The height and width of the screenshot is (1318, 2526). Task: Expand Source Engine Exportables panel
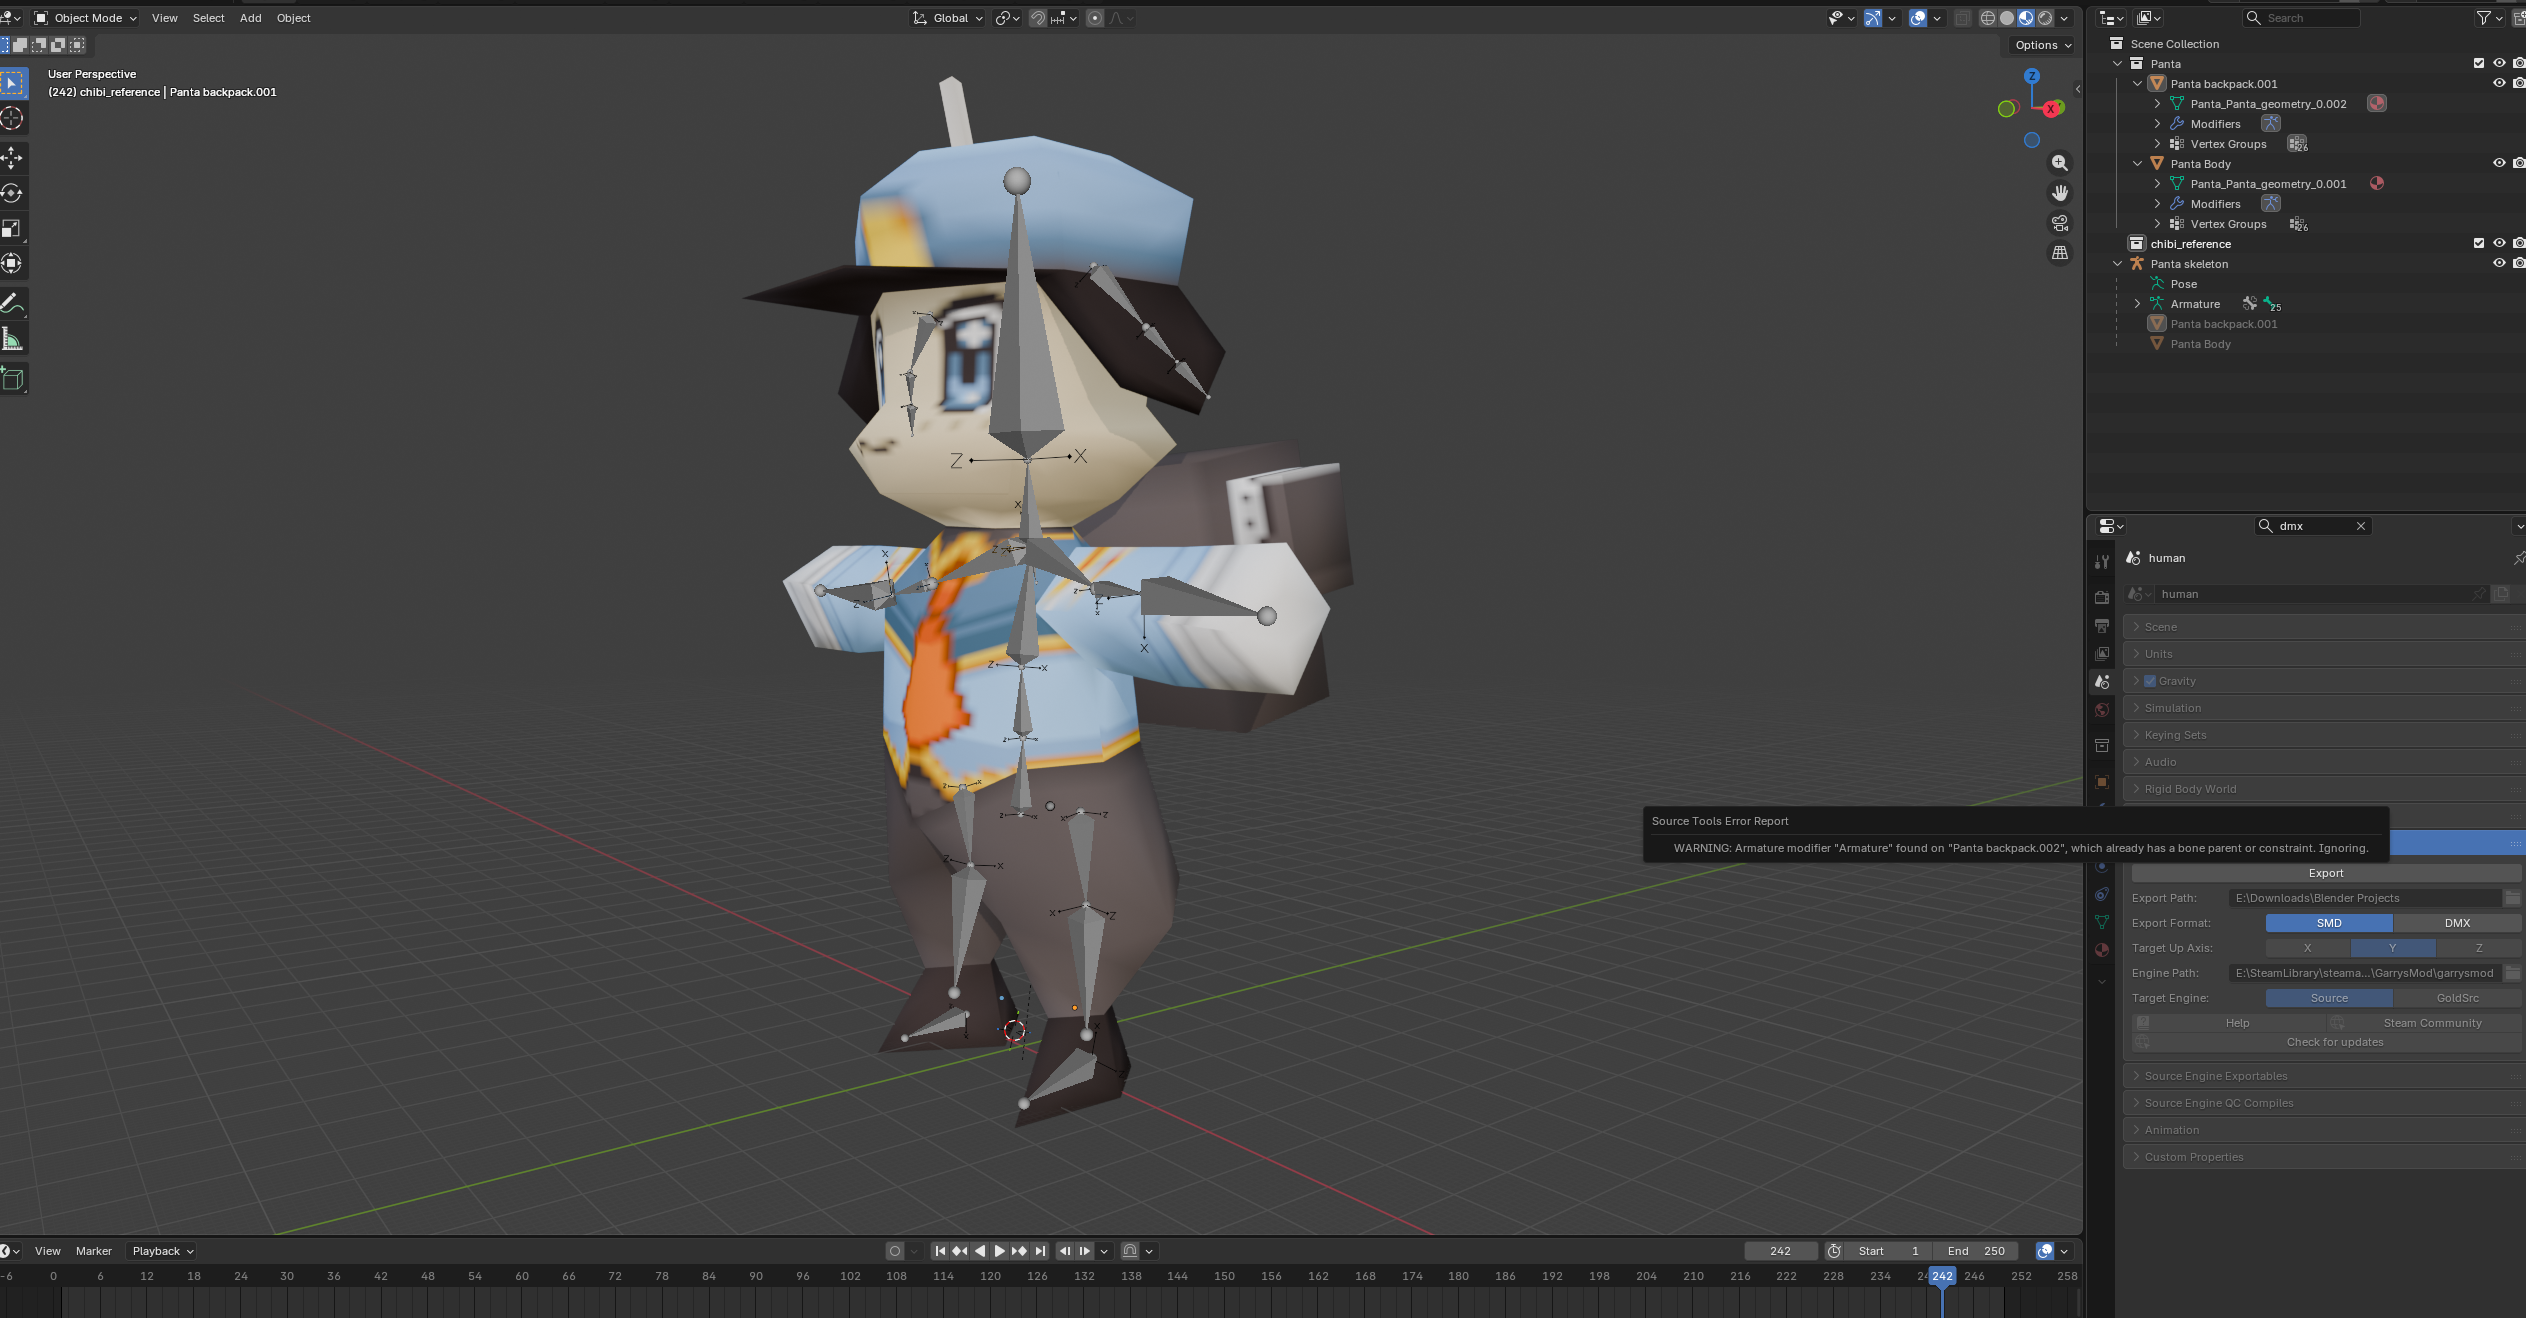point(2215,1076)
